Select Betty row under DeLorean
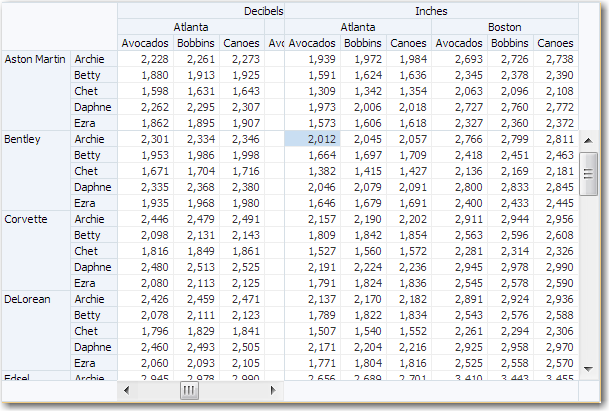Screen dimensions: 609x411 (x=94, y=315)
